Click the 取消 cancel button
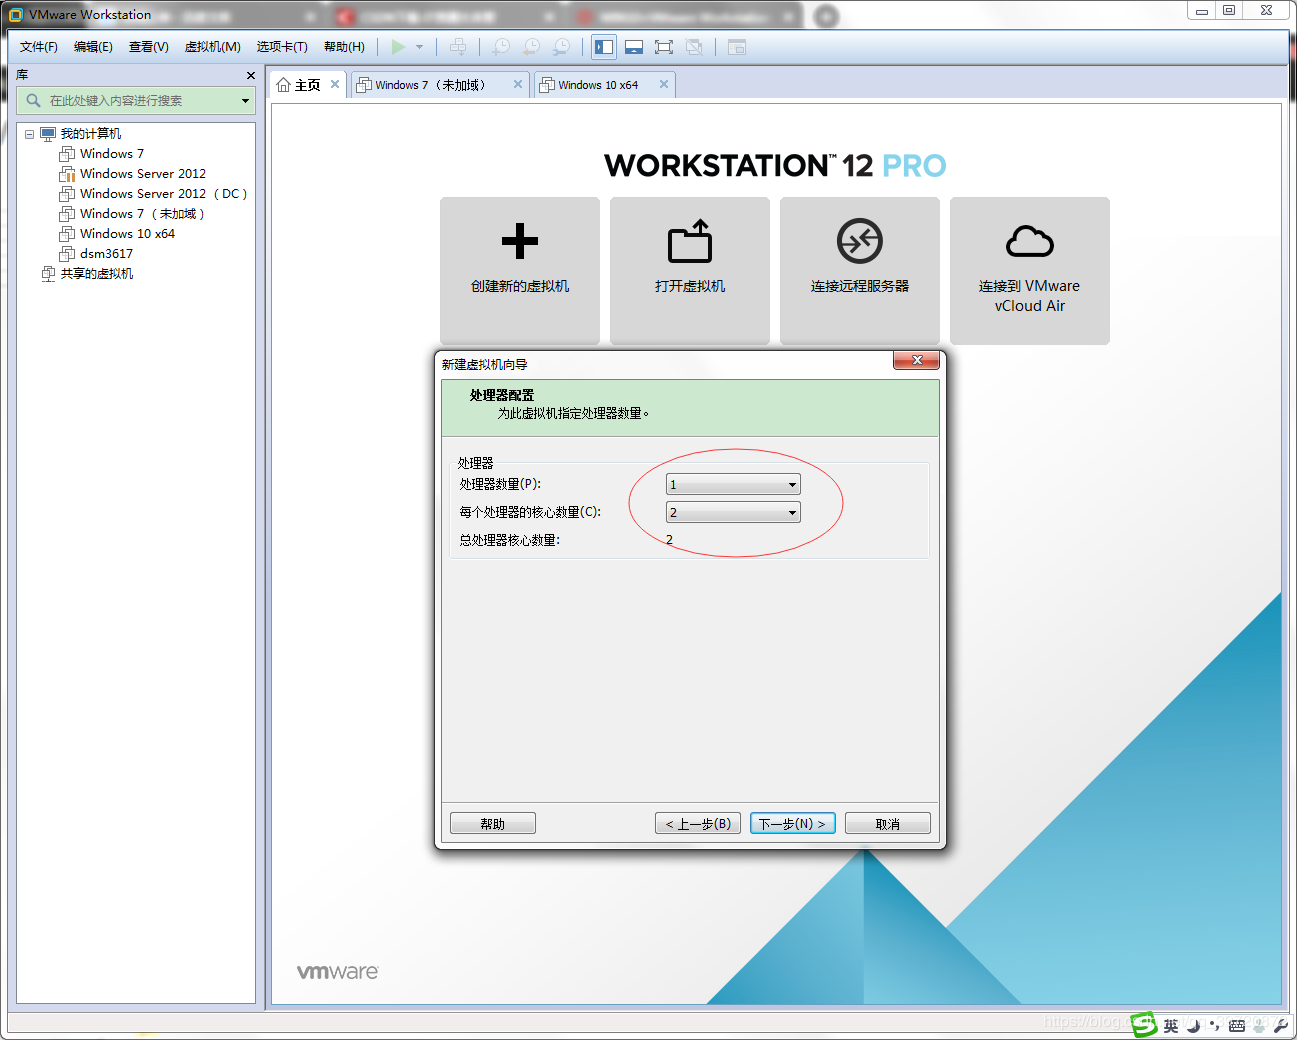Image resolution: width=1297 pixels, height=1040 pixels. (x=888, y=823)
